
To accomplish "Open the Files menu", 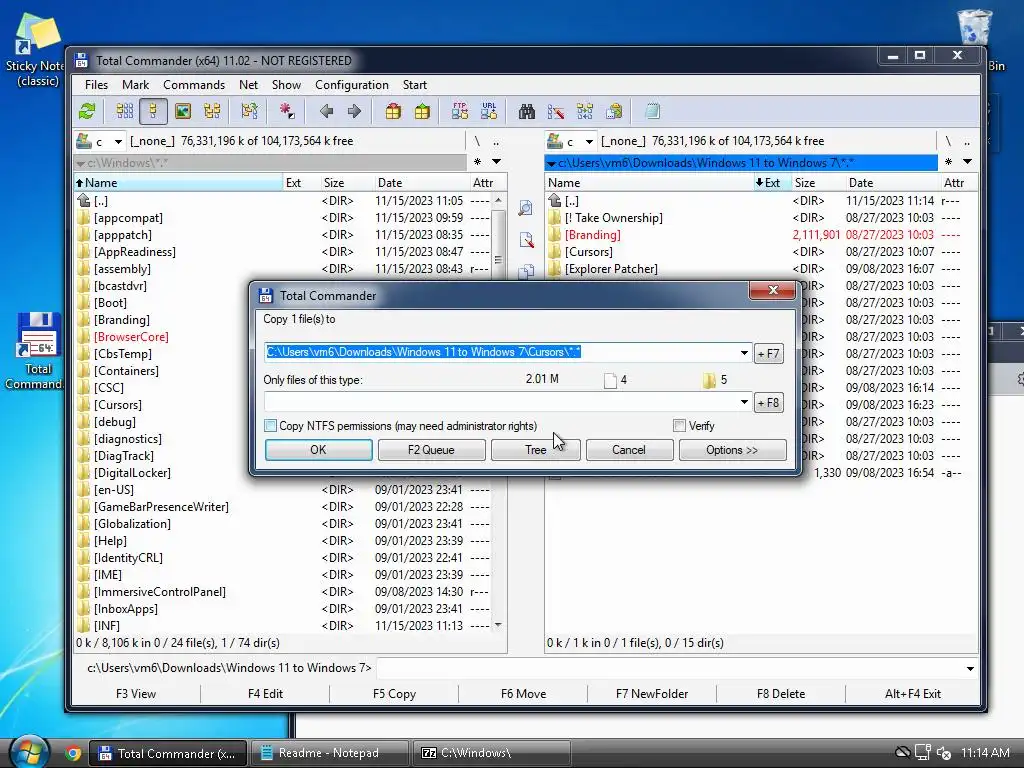I will pos(96,85).
